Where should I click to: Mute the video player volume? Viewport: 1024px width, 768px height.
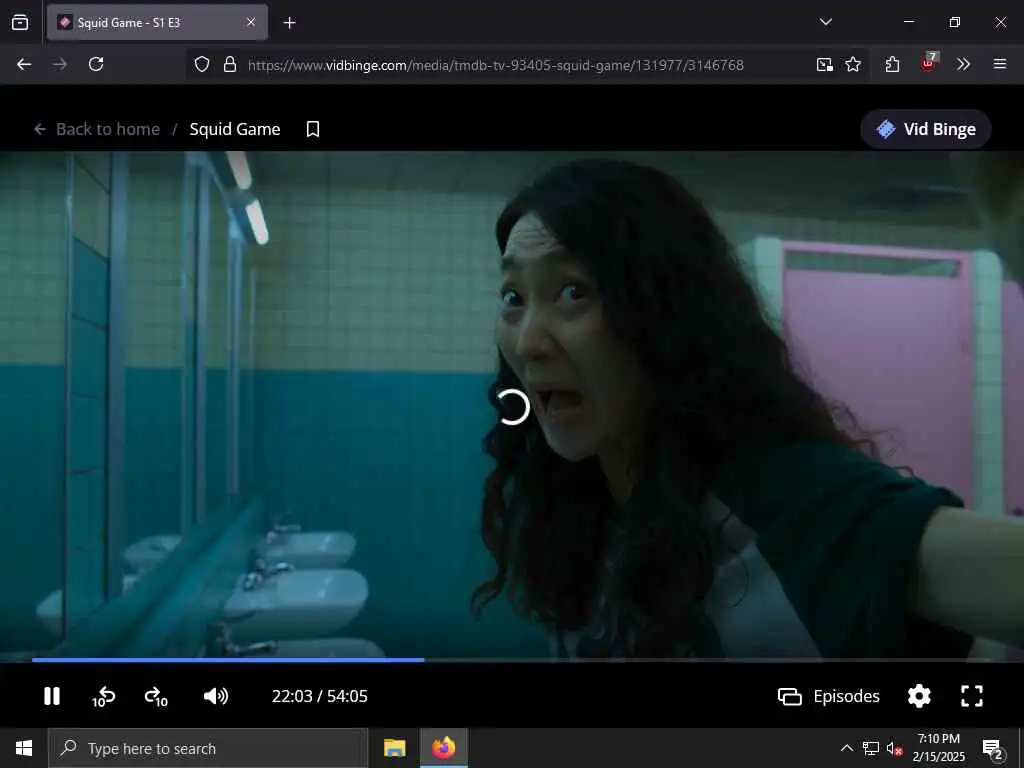point(216,696)
